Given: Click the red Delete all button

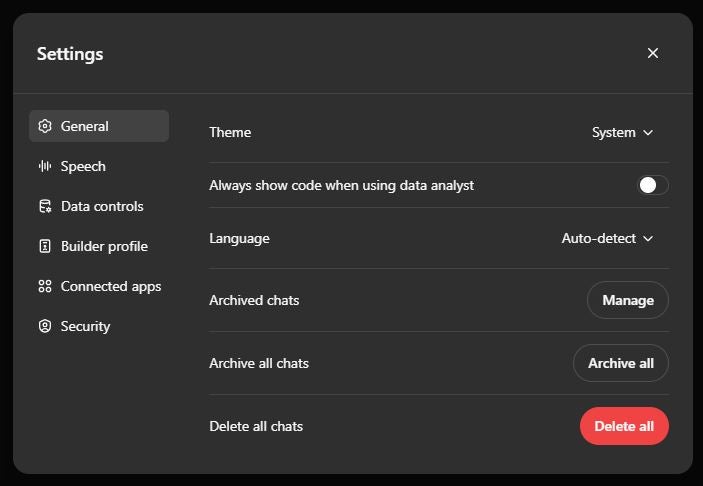Looking at the screenshot, I should coord(624,426).
